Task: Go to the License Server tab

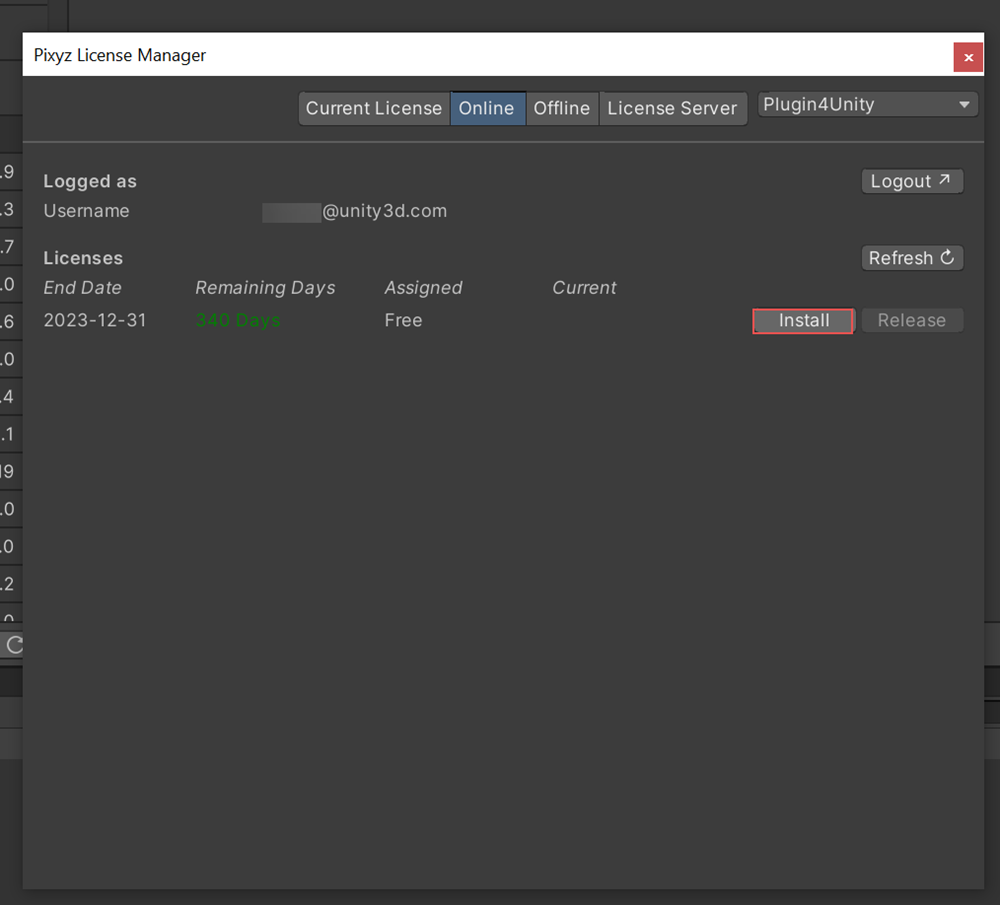Action: point(672,108)
